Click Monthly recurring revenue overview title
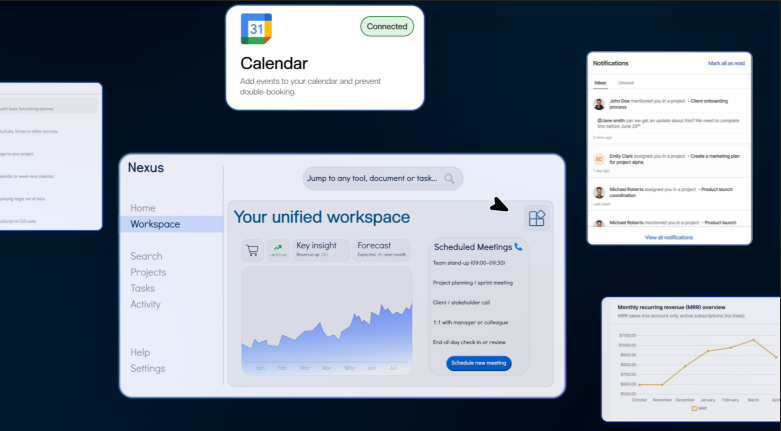This screenshot has height=431, width=781. coord(671,307)
